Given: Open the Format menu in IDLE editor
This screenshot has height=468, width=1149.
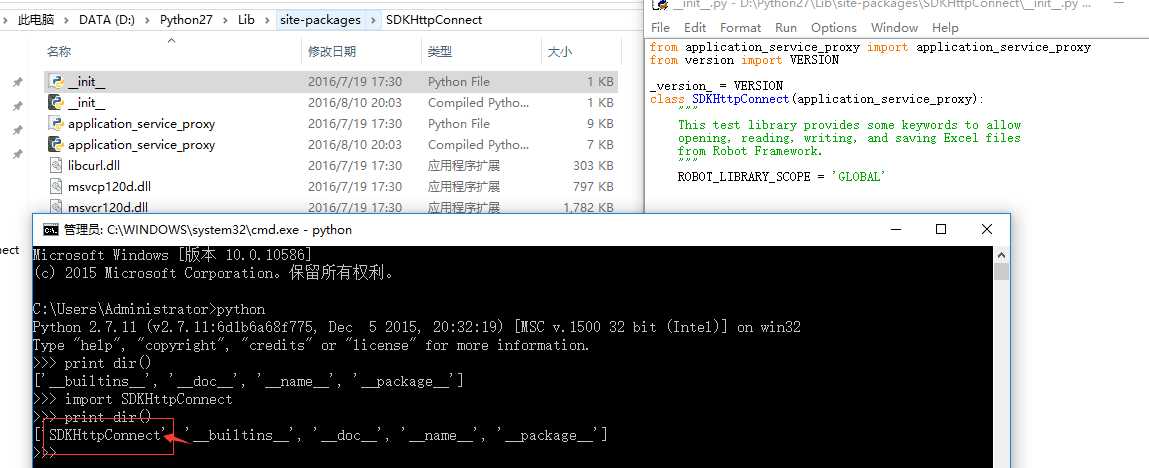Looking at the screenshot, I should (x=740, y=27).
